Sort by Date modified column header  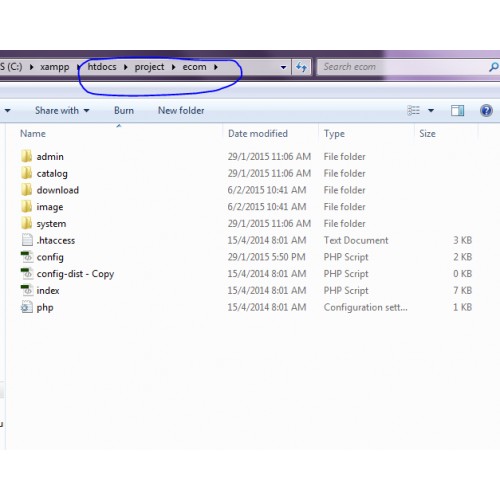258,134
